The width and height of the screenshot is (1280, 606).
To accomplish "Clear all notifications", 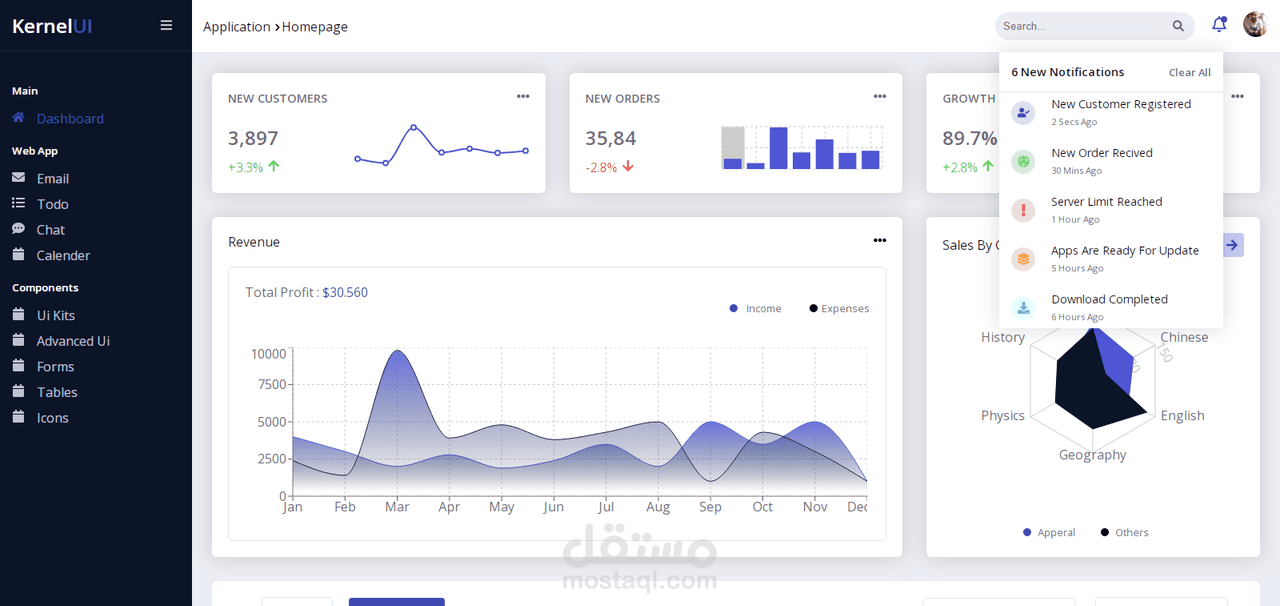I will (x=1189, y=72).
